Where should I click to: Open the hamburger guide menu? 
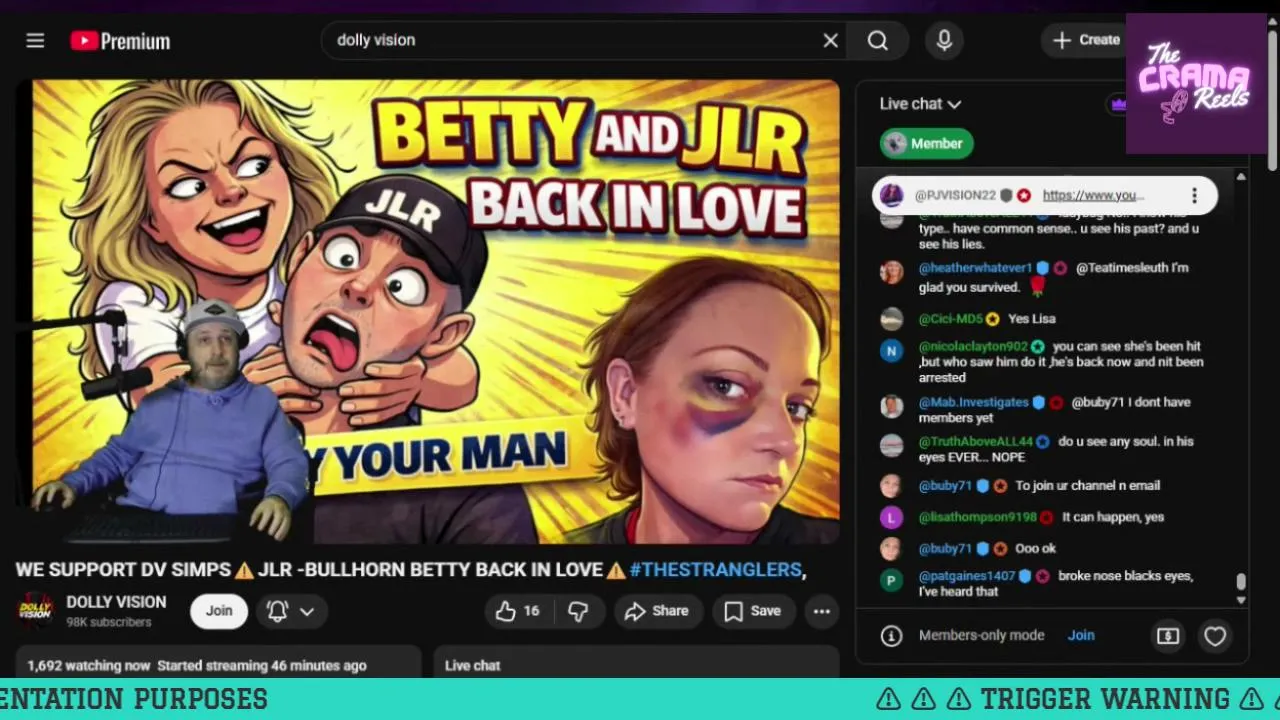tap(35, 40)
